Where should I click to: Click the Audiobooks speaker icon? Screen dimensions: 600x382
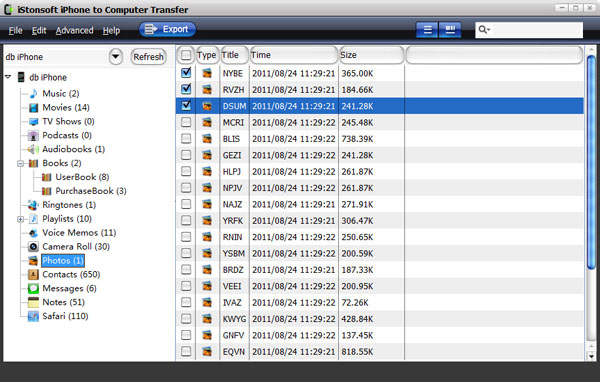tap(33, 149)
